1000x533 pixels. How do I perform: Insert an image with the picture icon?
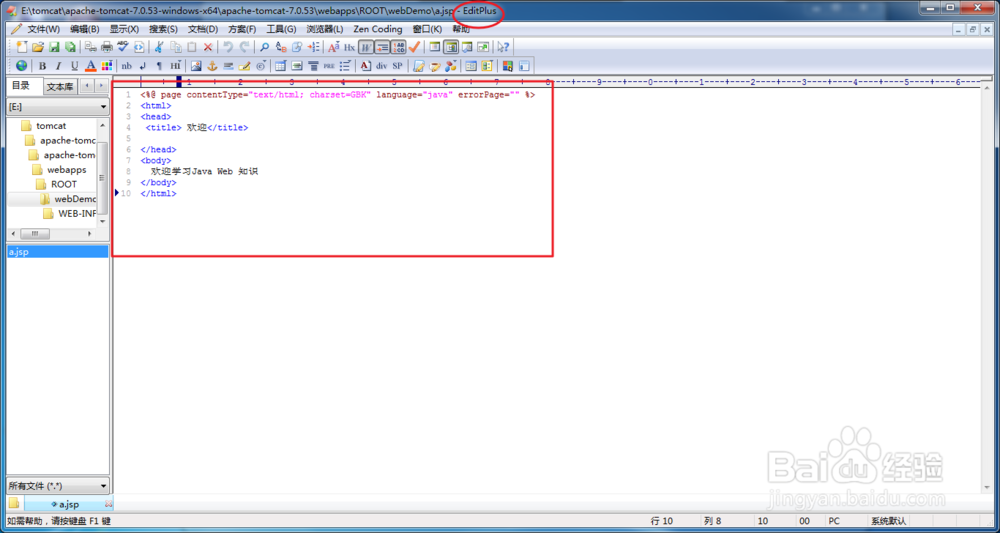[196, 66]
